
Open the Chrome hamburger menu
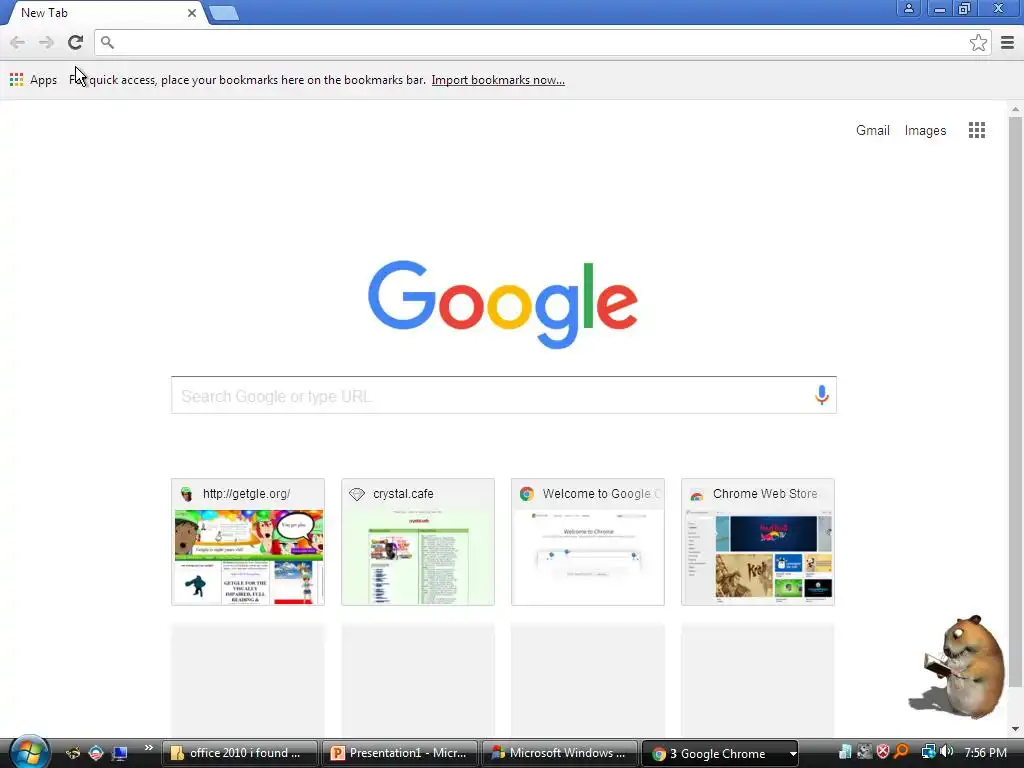tap(1007, 42)
